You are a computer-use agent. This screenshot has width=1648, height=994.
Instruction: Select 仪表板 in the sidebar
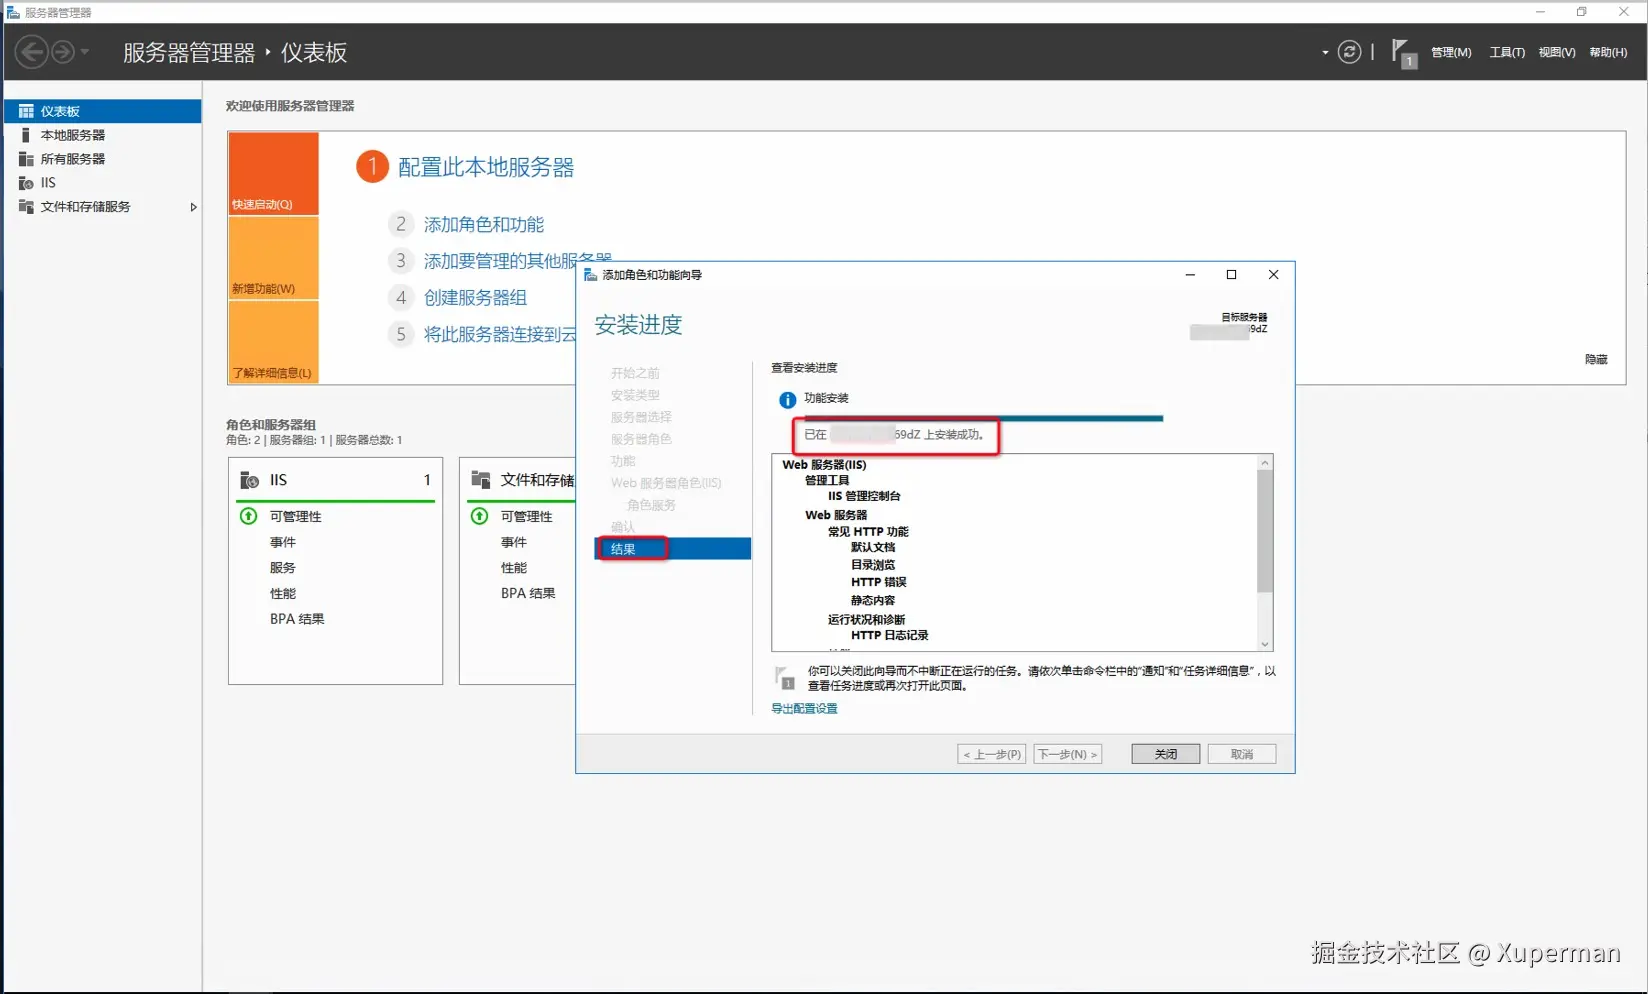pyautogui.click(x=102, y=111)
